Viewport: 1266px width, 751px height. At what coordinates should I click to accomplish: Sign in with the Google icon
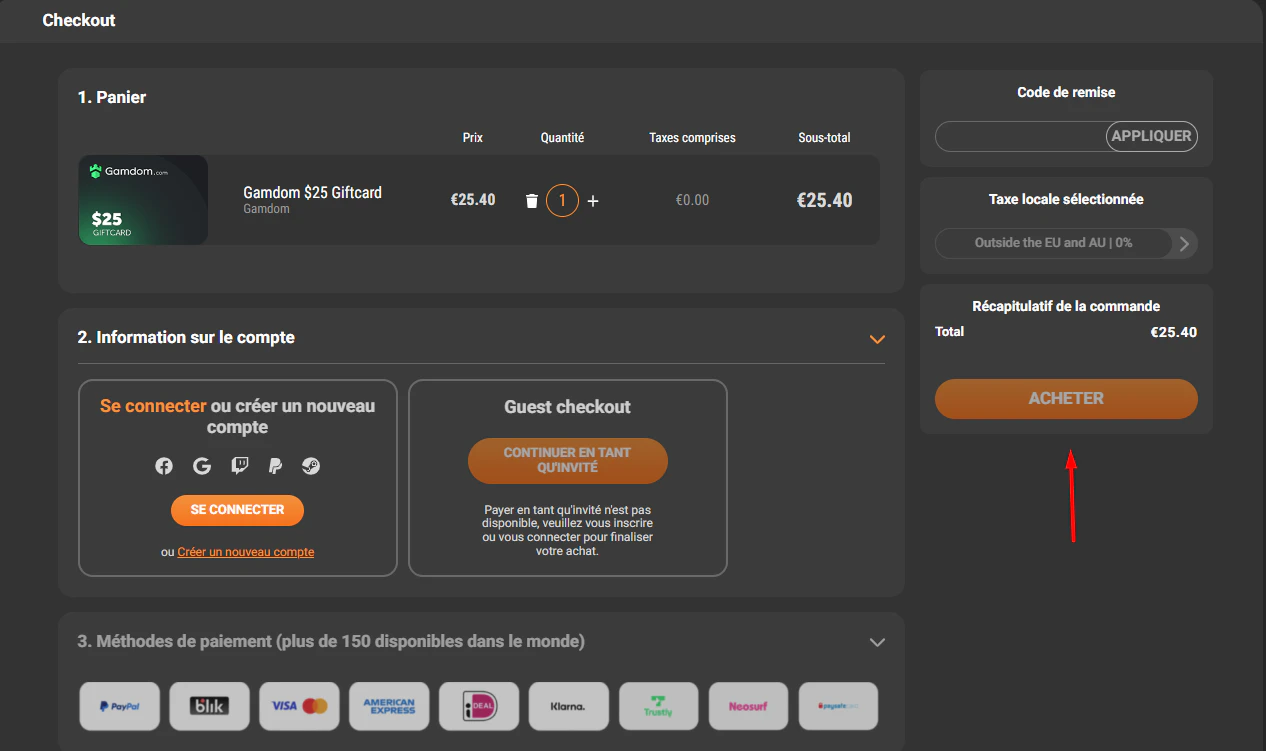pyautogui.click(x=202, y=466)
